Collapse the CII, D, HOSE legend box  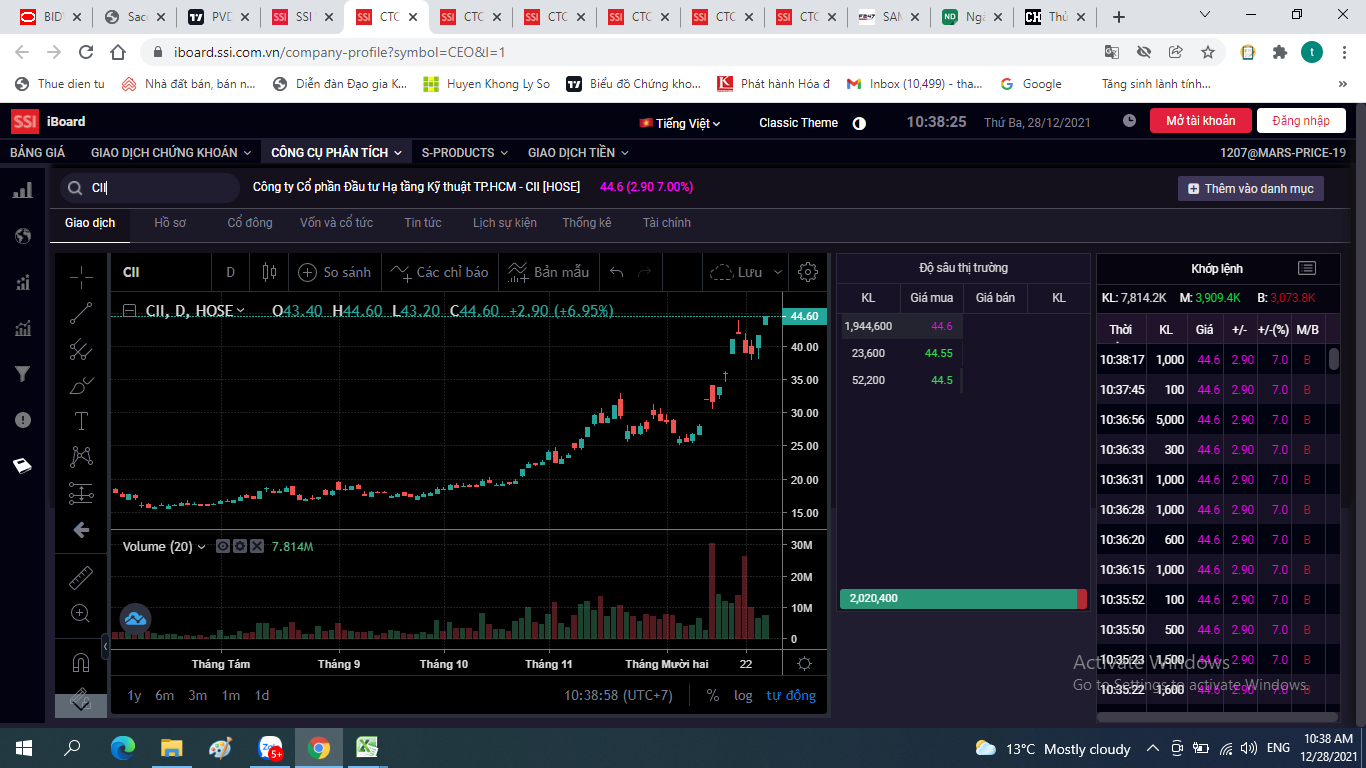130,311
